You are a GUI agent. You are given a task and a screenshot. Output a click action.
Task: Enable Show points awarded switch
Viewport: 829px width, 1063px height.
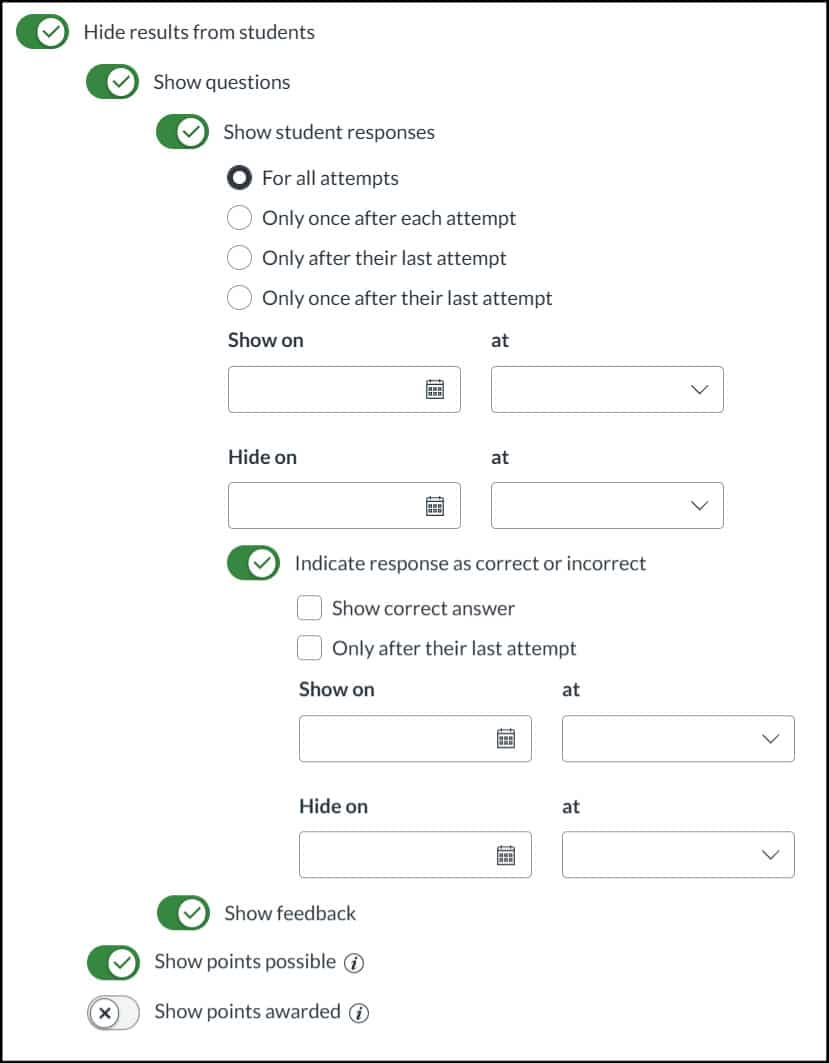pyautogui.click(x=113, y=1013)
